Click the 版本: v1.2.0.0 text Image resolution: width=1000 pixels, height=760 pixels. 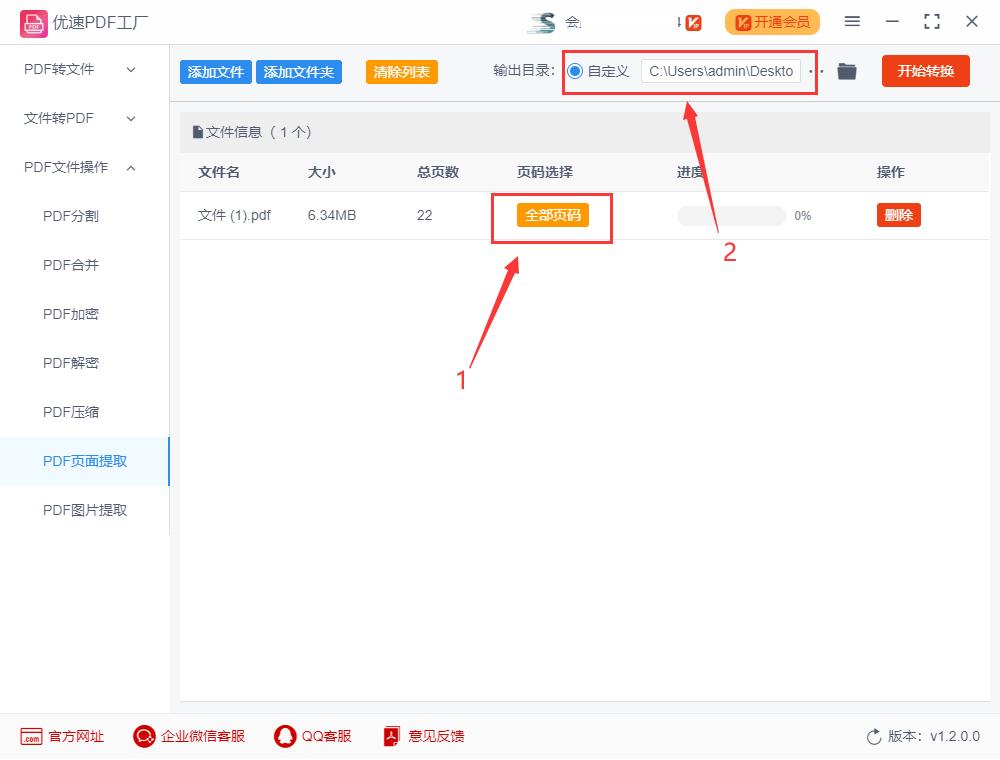click(x=934, y=736)
